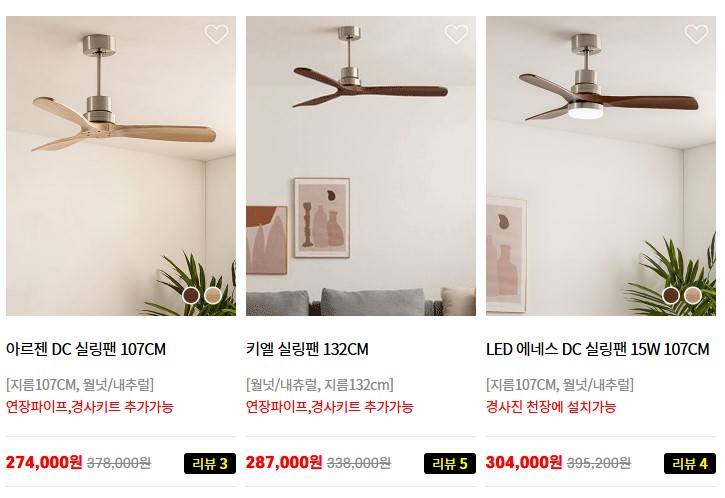The width and height of the screenshot is (725, 498).
Task: Choose dark walnut swatch on LED 에네스 fan
Action: tap(671, 295)
